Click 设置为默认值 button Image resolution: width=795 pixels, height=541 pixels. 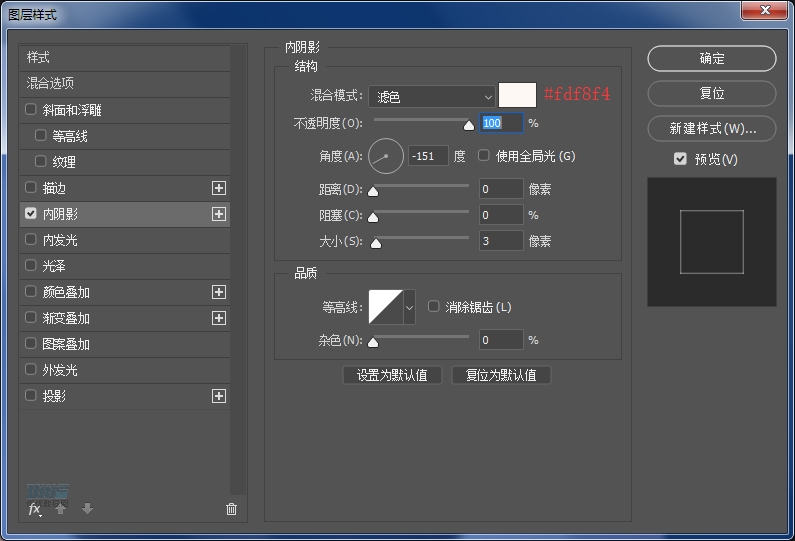pyautogui.click(x=392, y=375)
